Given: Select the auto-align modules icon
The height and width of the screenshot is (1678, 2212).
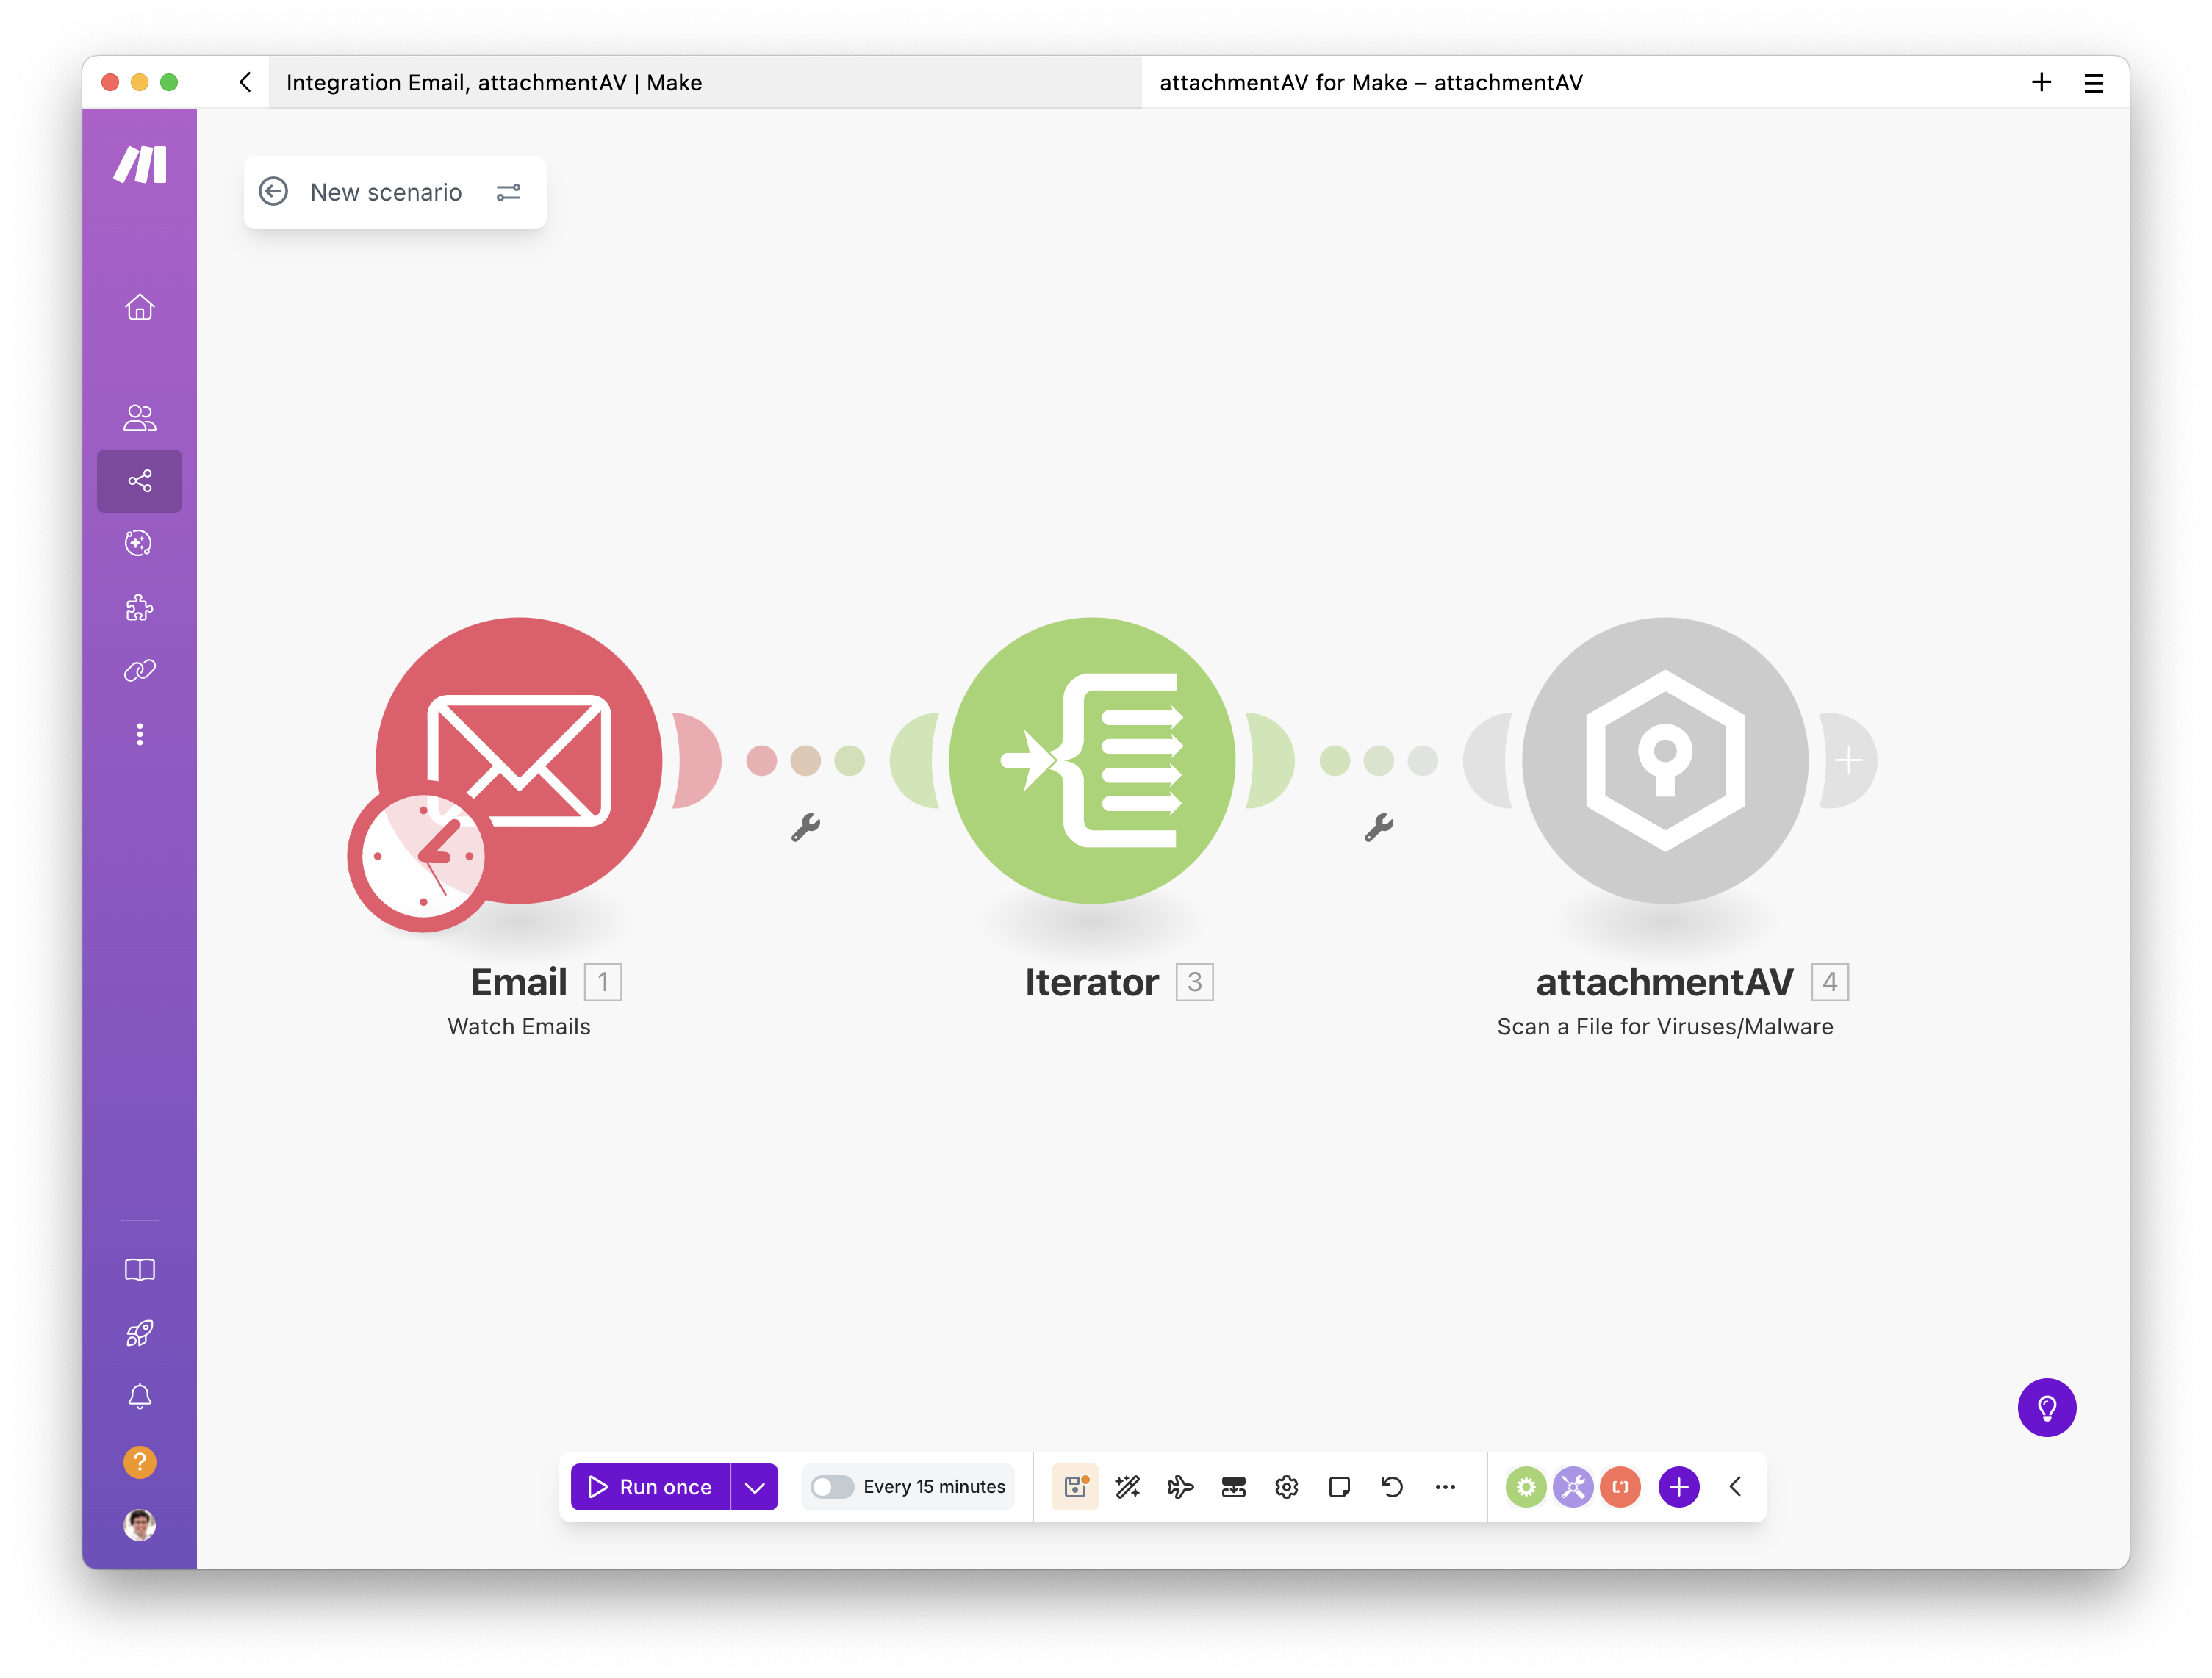Looking at the screenshot, I should [1234, 1487].
